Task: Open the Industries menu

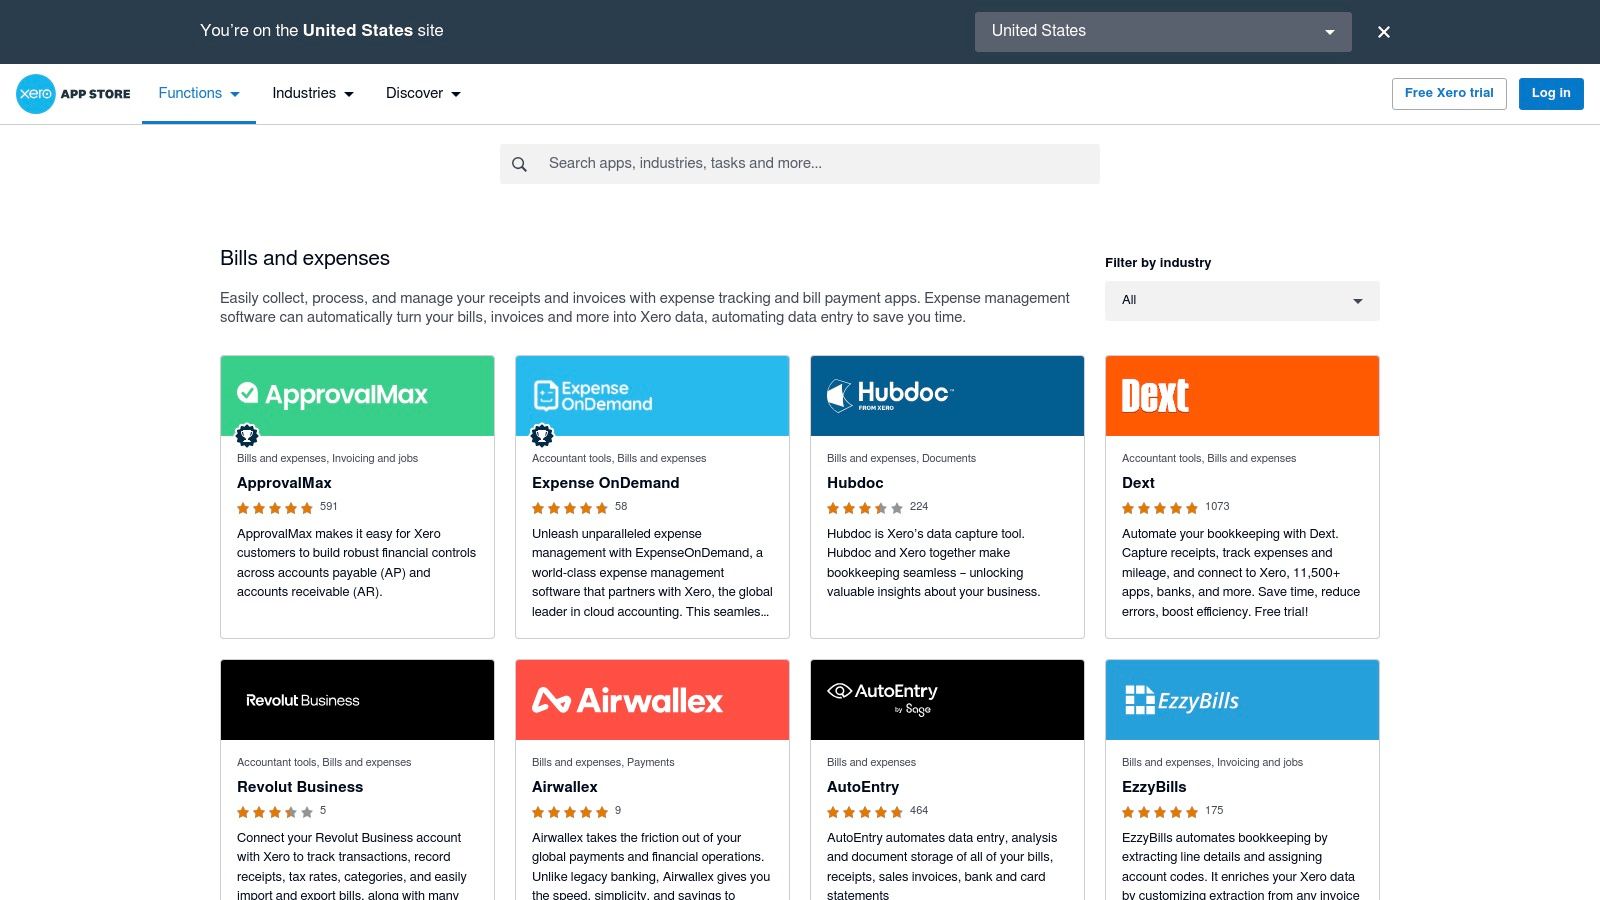Action: point(312,93)
